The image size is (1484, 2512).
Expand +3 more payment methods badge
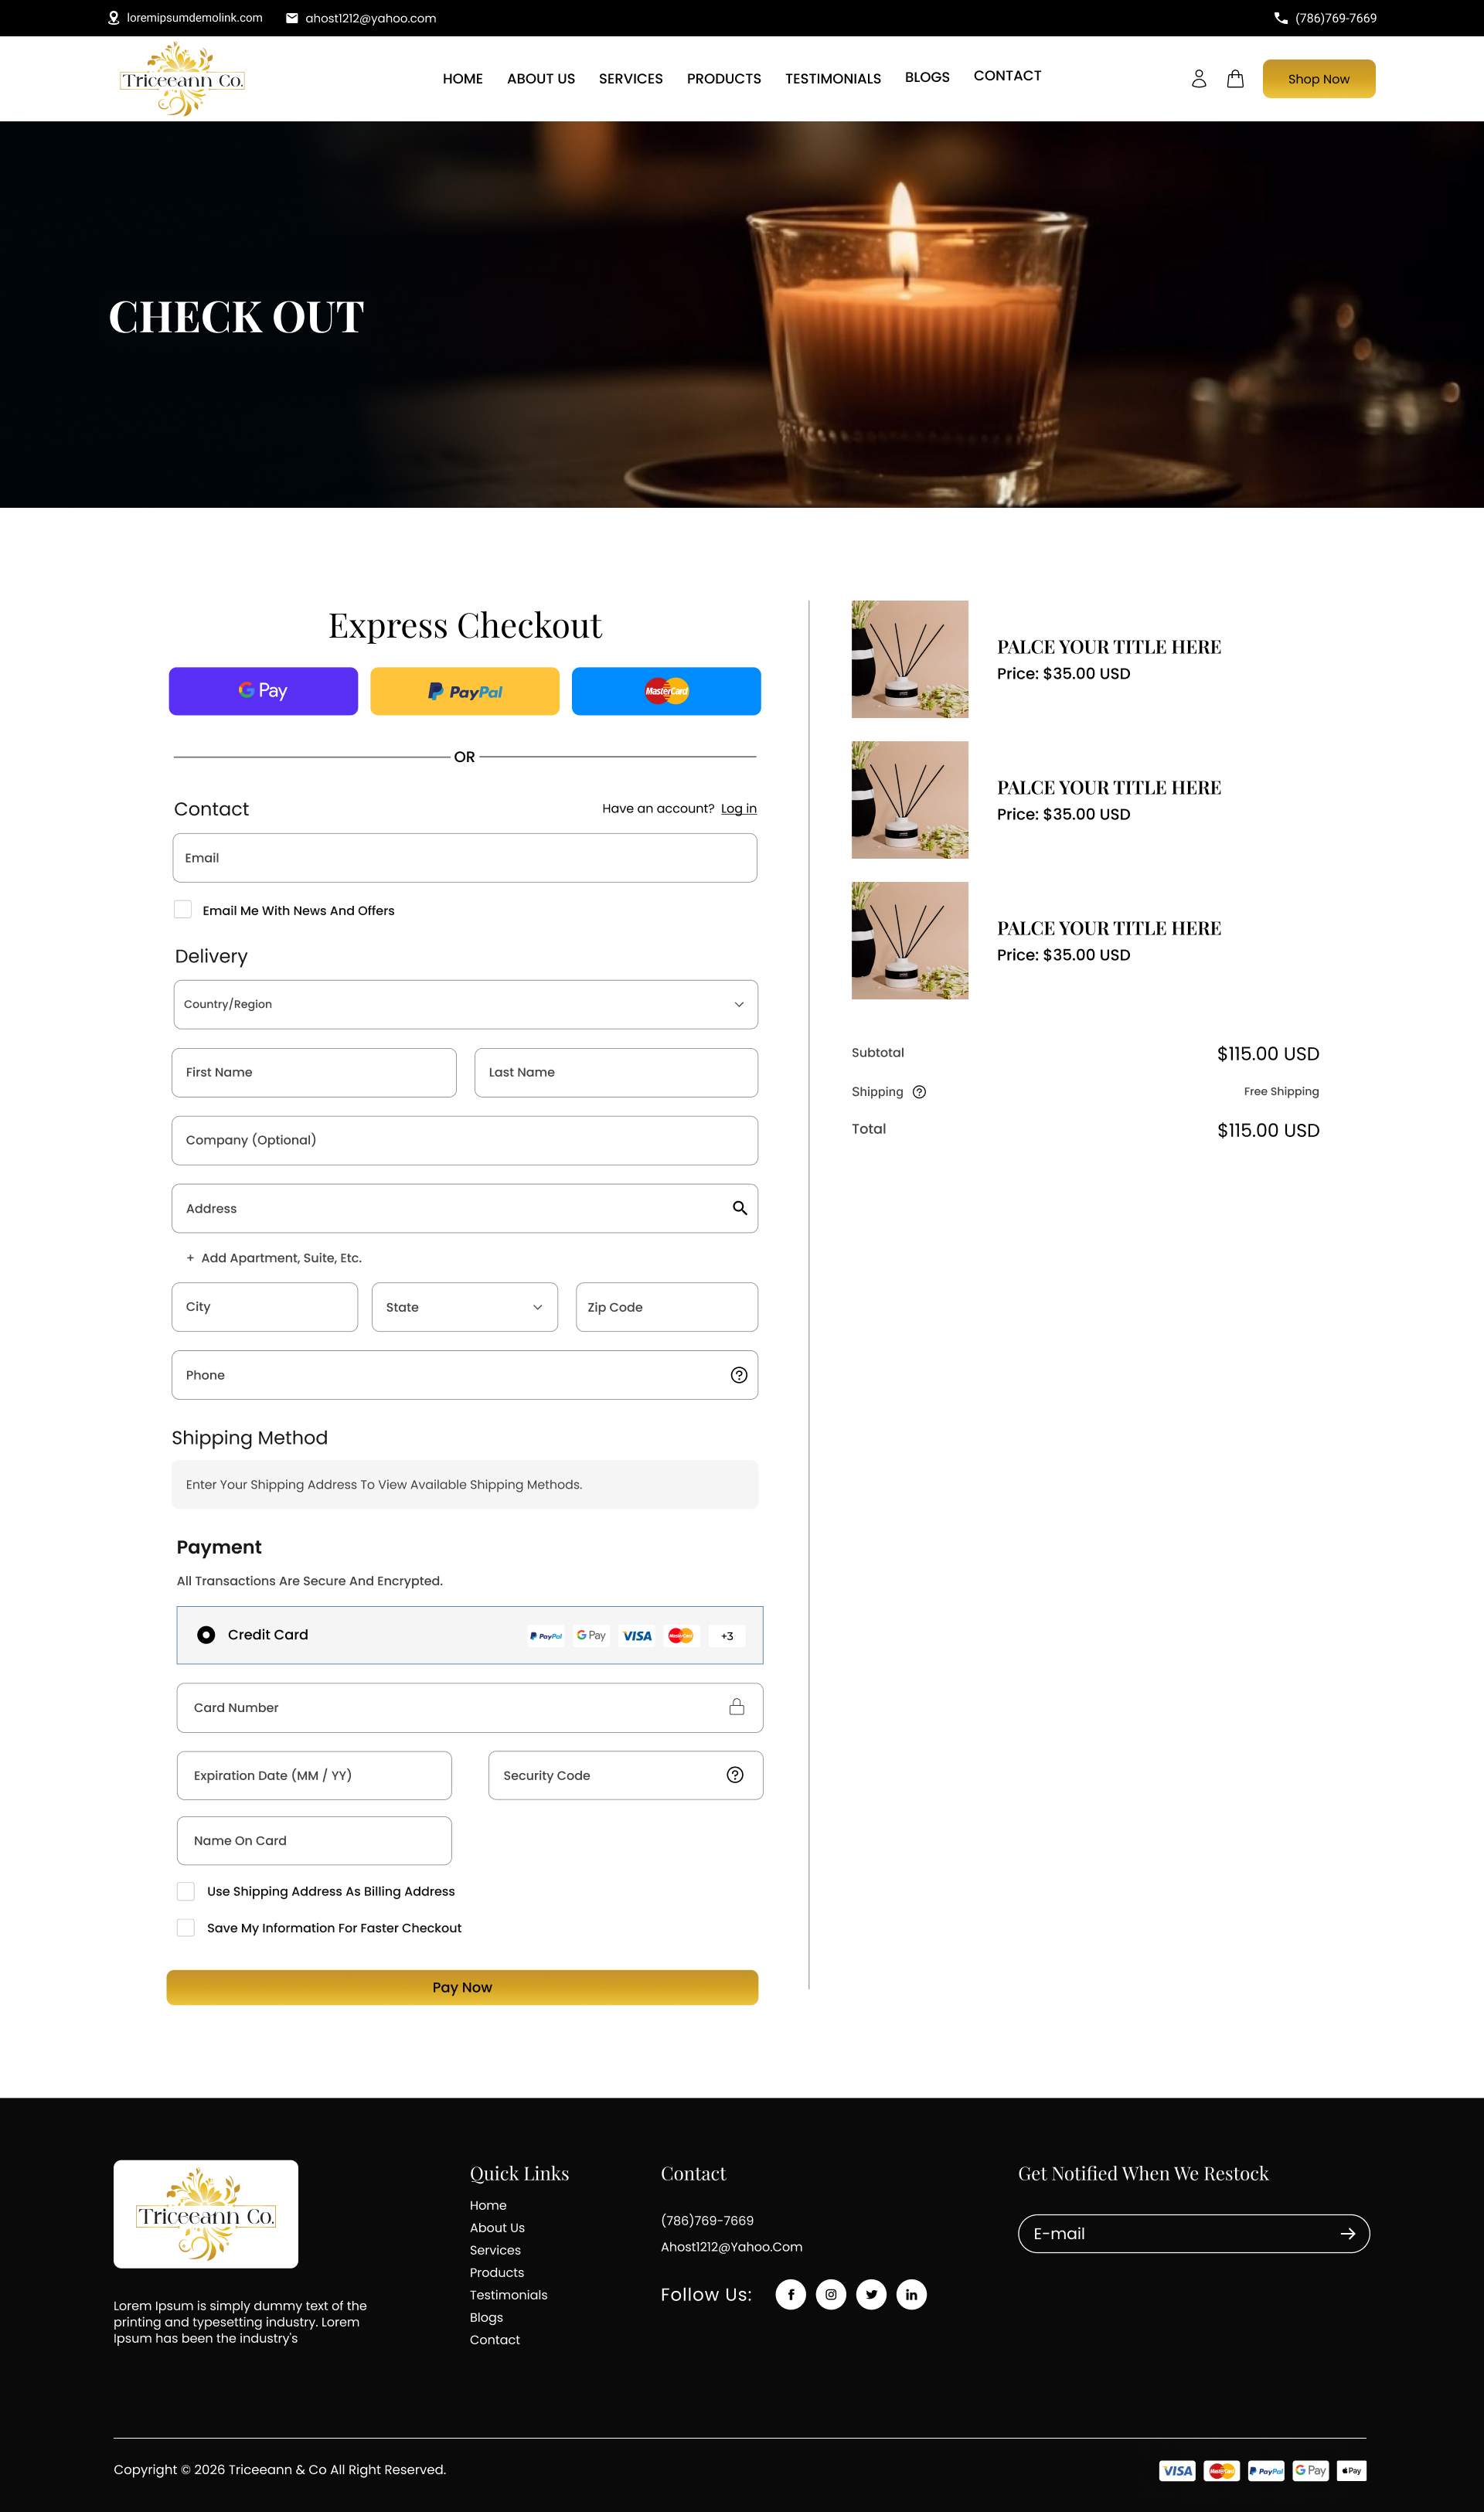click(727, 1636)
